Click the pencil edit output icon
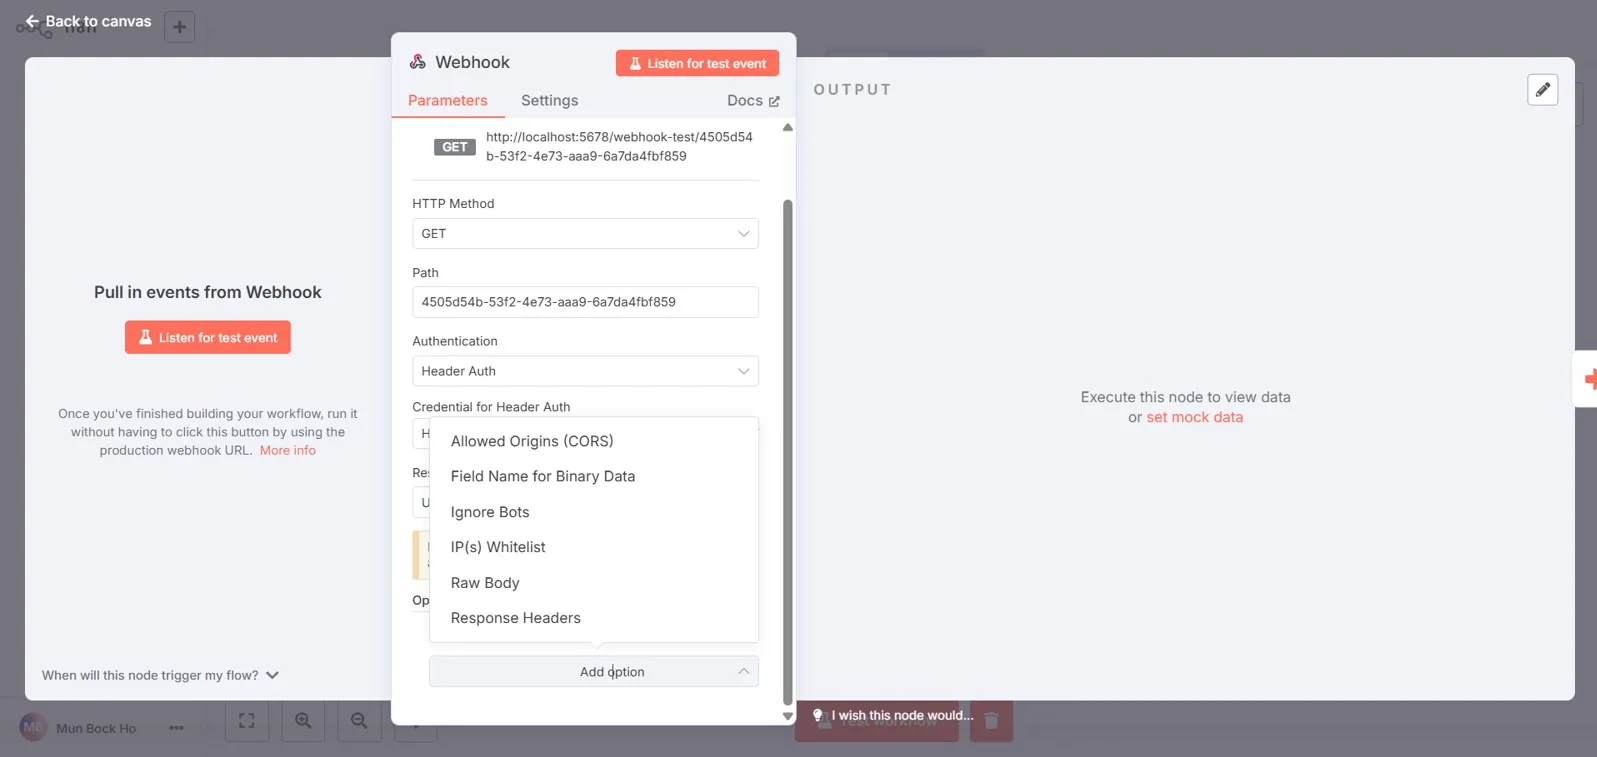 pyautogui.click(x=1543, y=90)
